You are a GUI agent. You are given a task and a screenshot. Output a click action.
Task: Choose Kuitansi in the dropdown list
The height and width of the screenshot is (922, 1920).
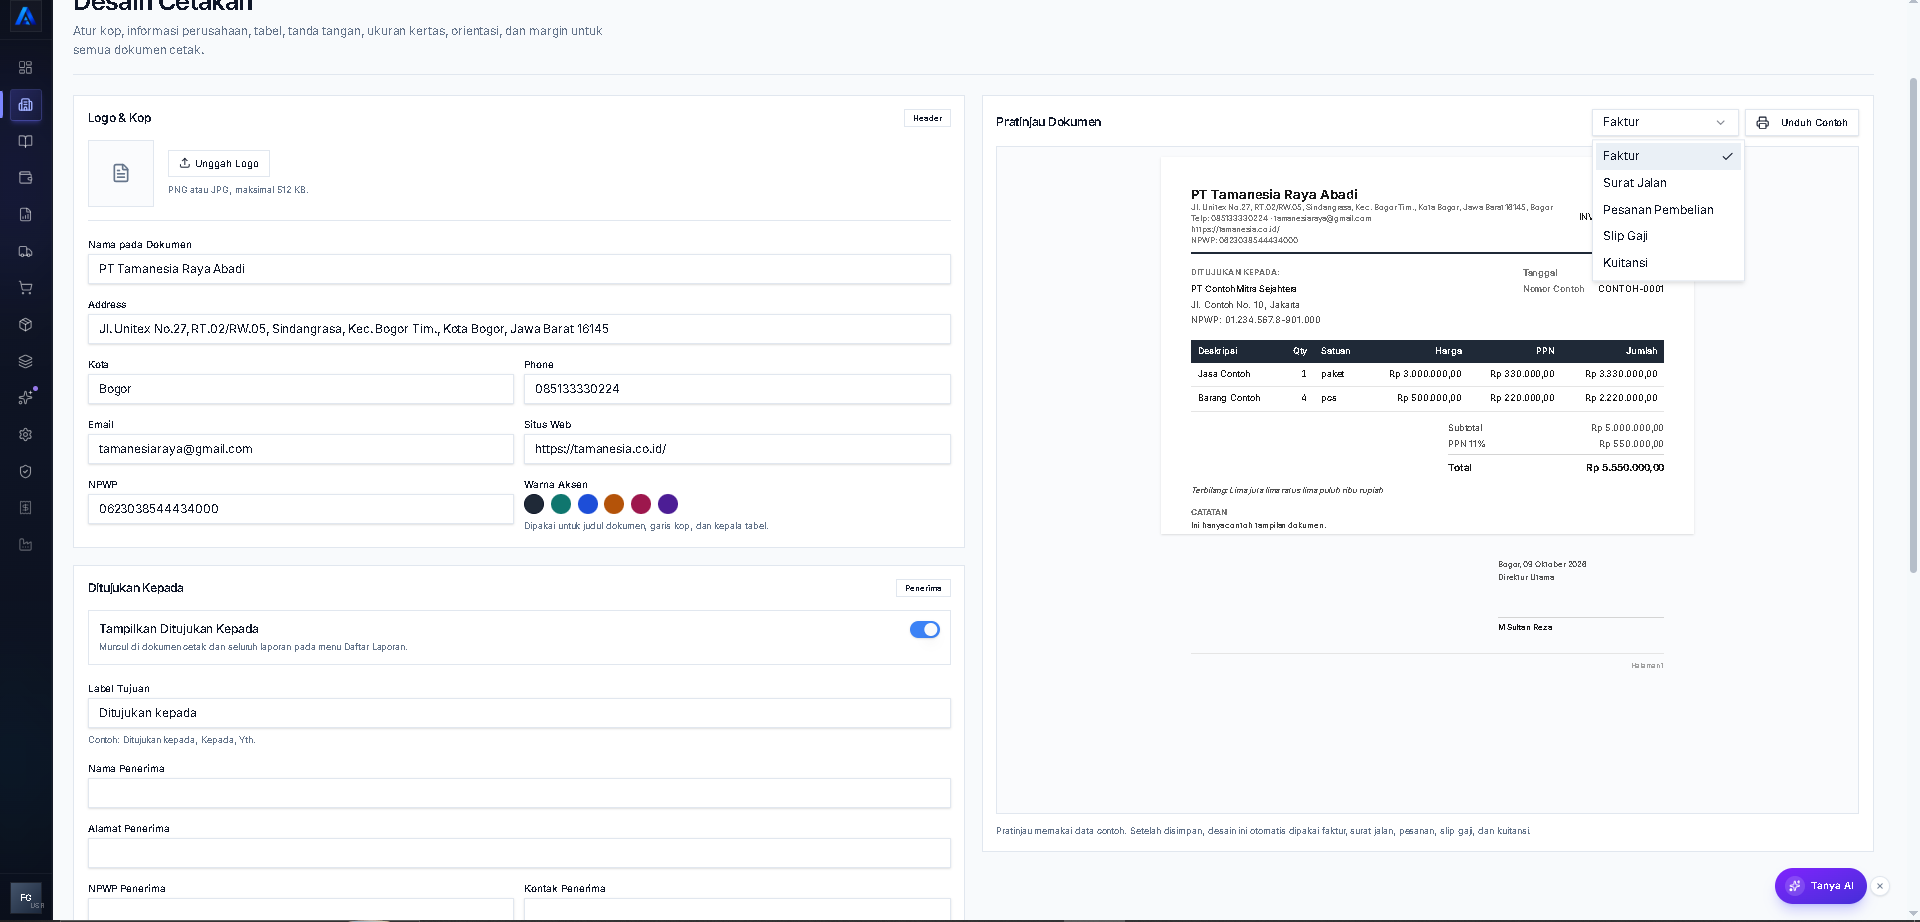pyautogui.click(x=1667, y=263)
